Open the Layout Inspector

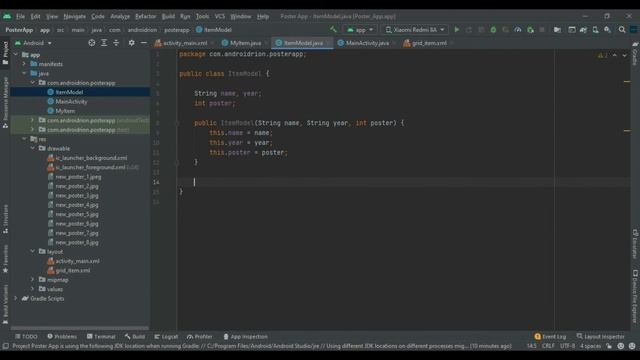click(600, 337)
